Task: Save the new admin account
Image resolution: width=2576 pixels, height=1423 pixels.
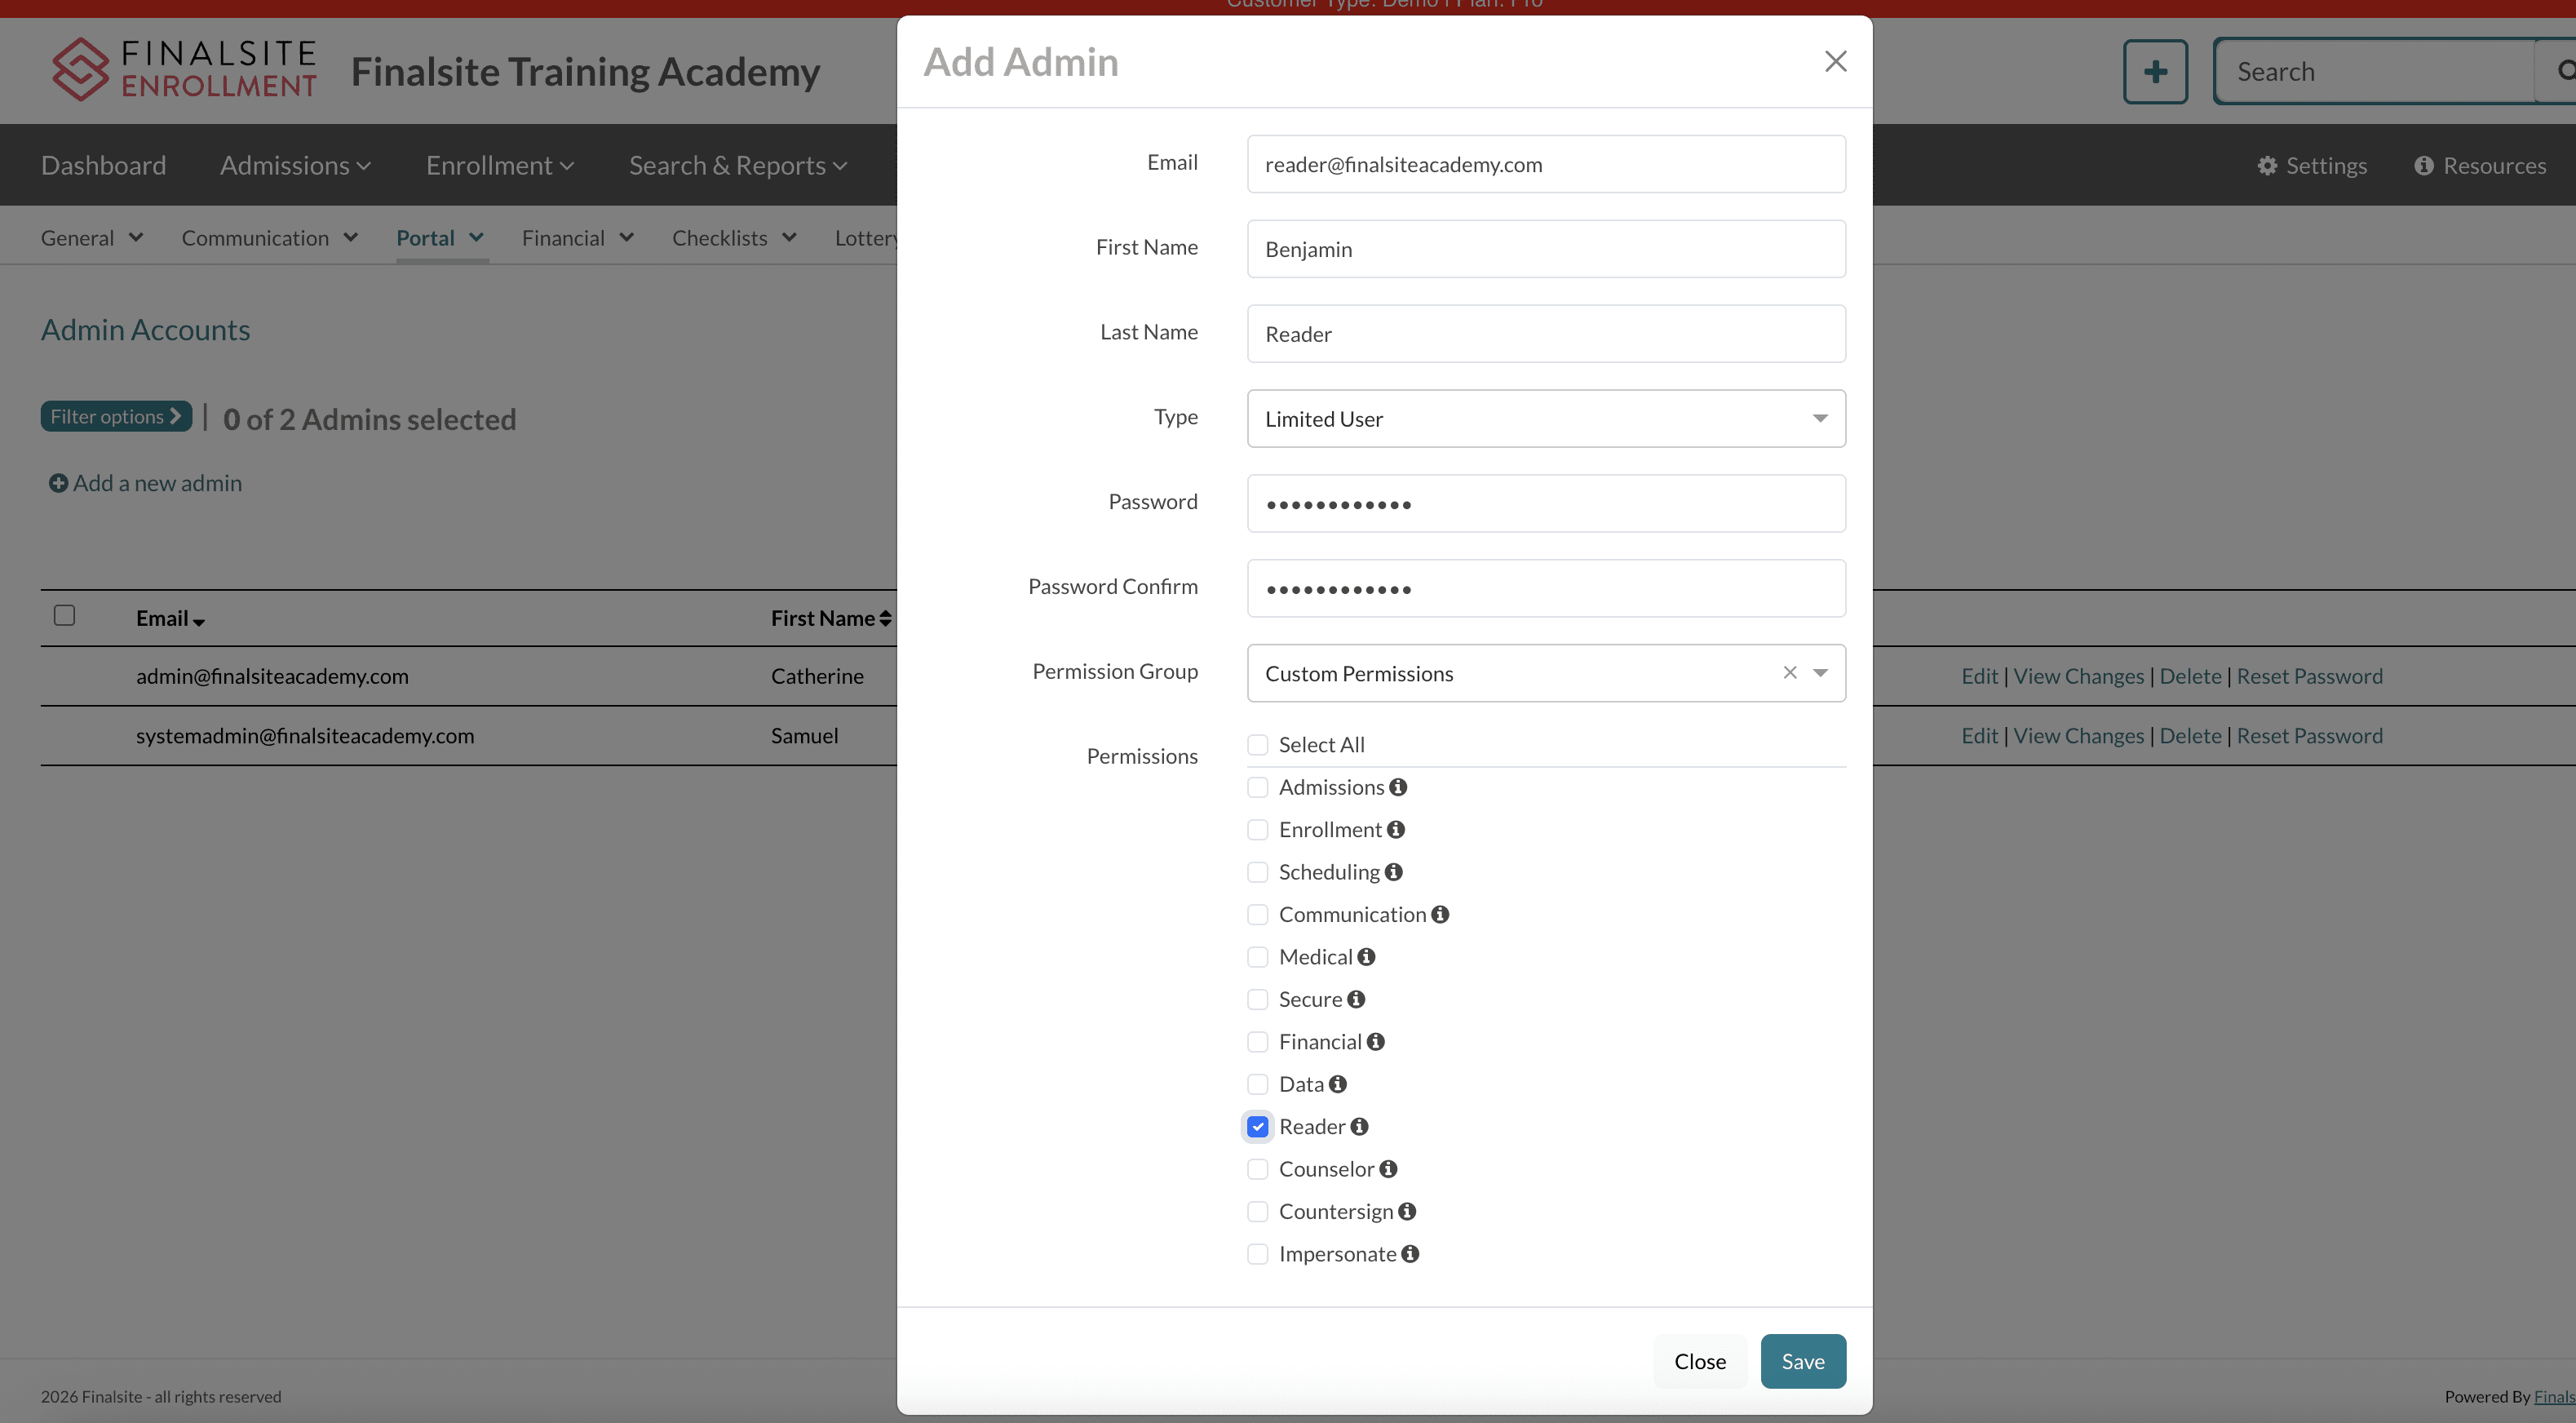Action: [x=1802, y=1360]
